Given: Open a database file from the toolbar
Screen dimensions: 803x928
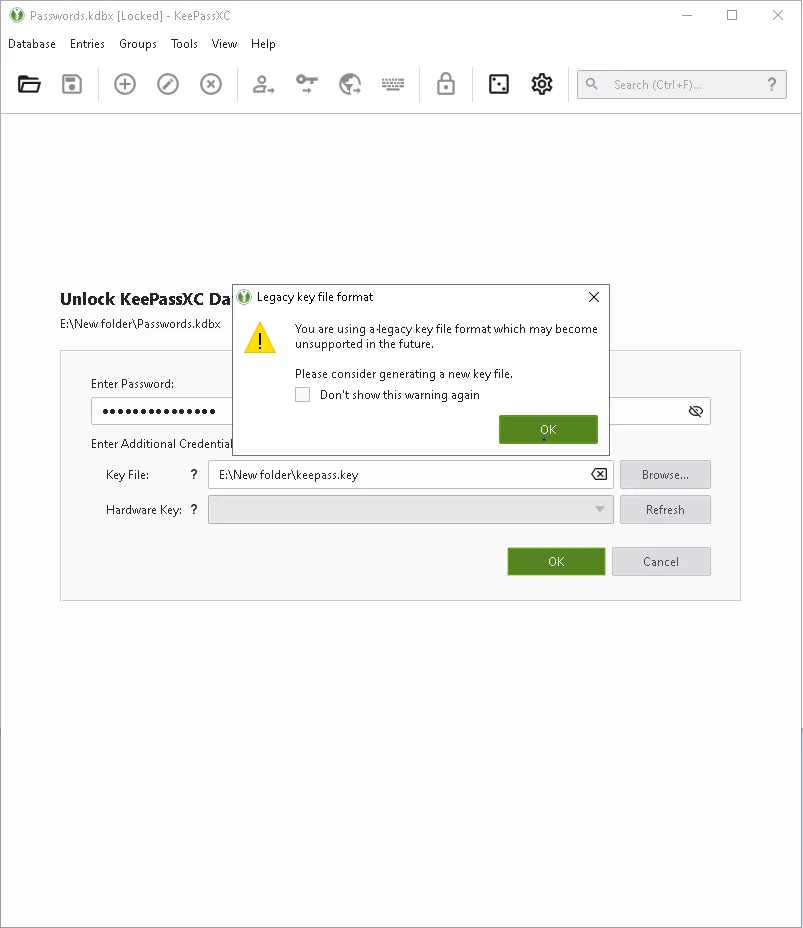Looking at the screenshot, I should [x=28, y=84].
